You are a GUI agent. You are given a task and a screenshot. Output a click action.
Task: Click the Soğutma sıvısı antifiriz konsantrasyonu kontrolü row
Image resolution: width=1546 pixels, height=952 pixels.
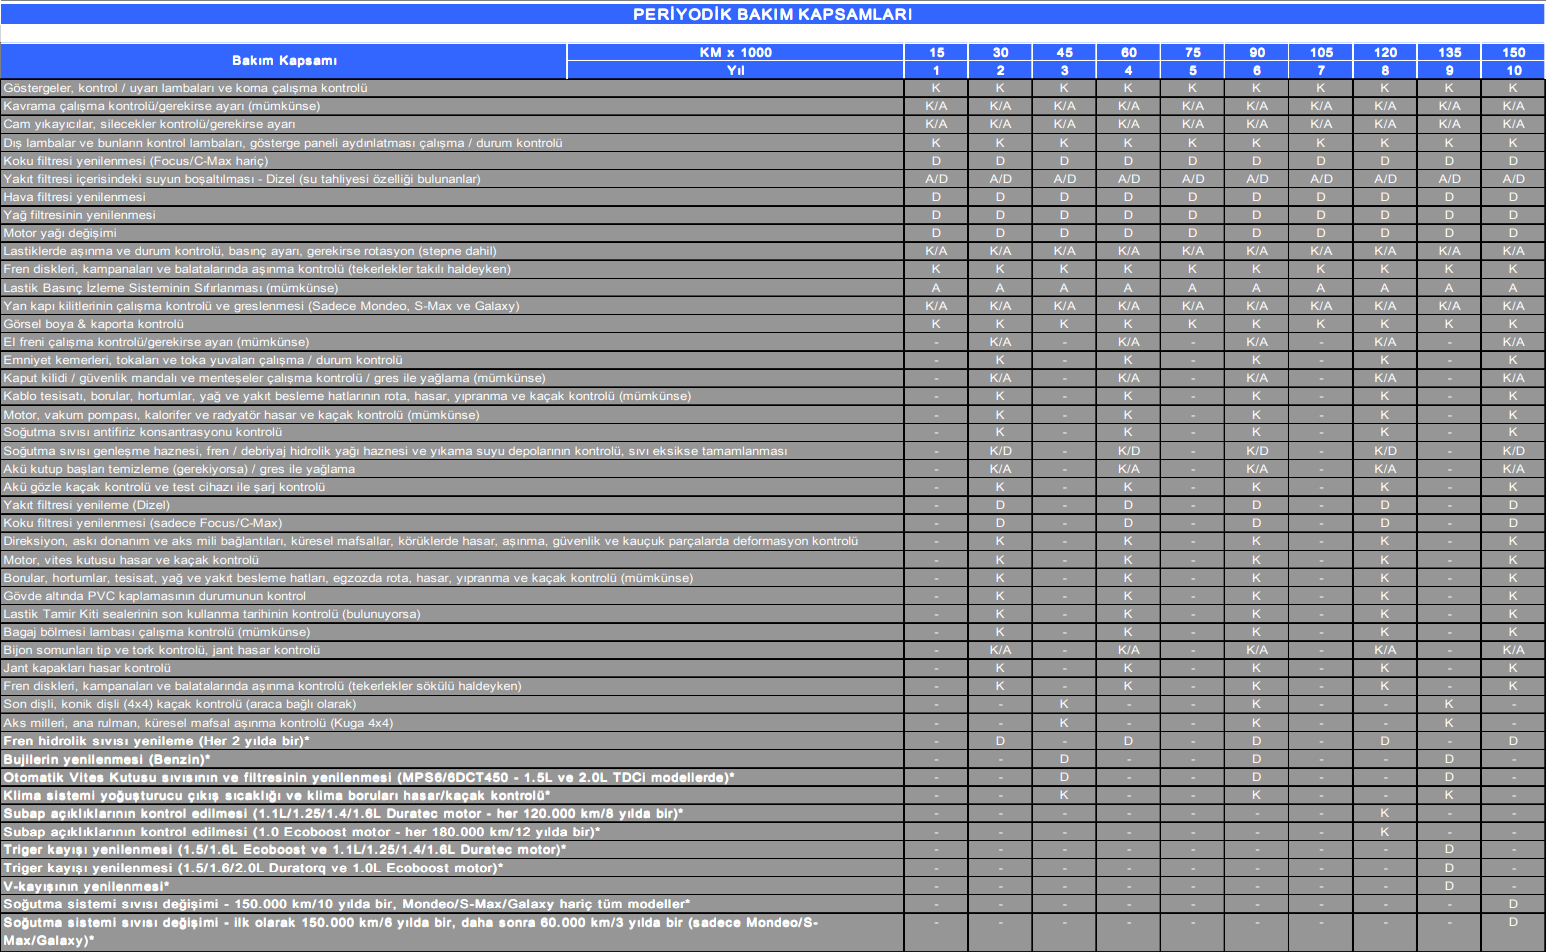click(143, 432)
